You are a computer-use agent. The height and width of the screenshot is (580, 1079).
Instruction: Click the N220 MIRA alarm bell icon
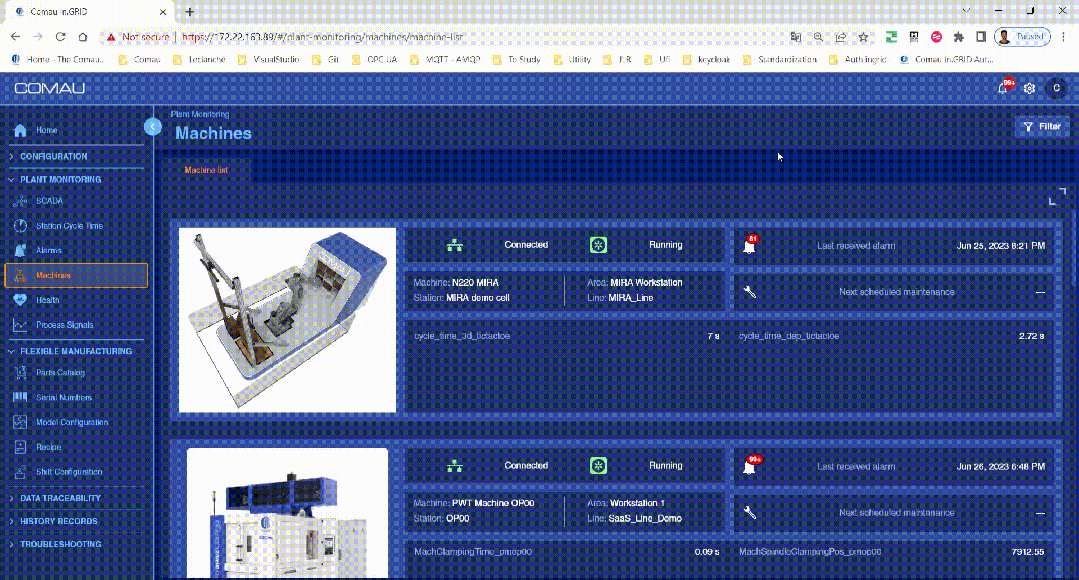click(x=749, y=245)
